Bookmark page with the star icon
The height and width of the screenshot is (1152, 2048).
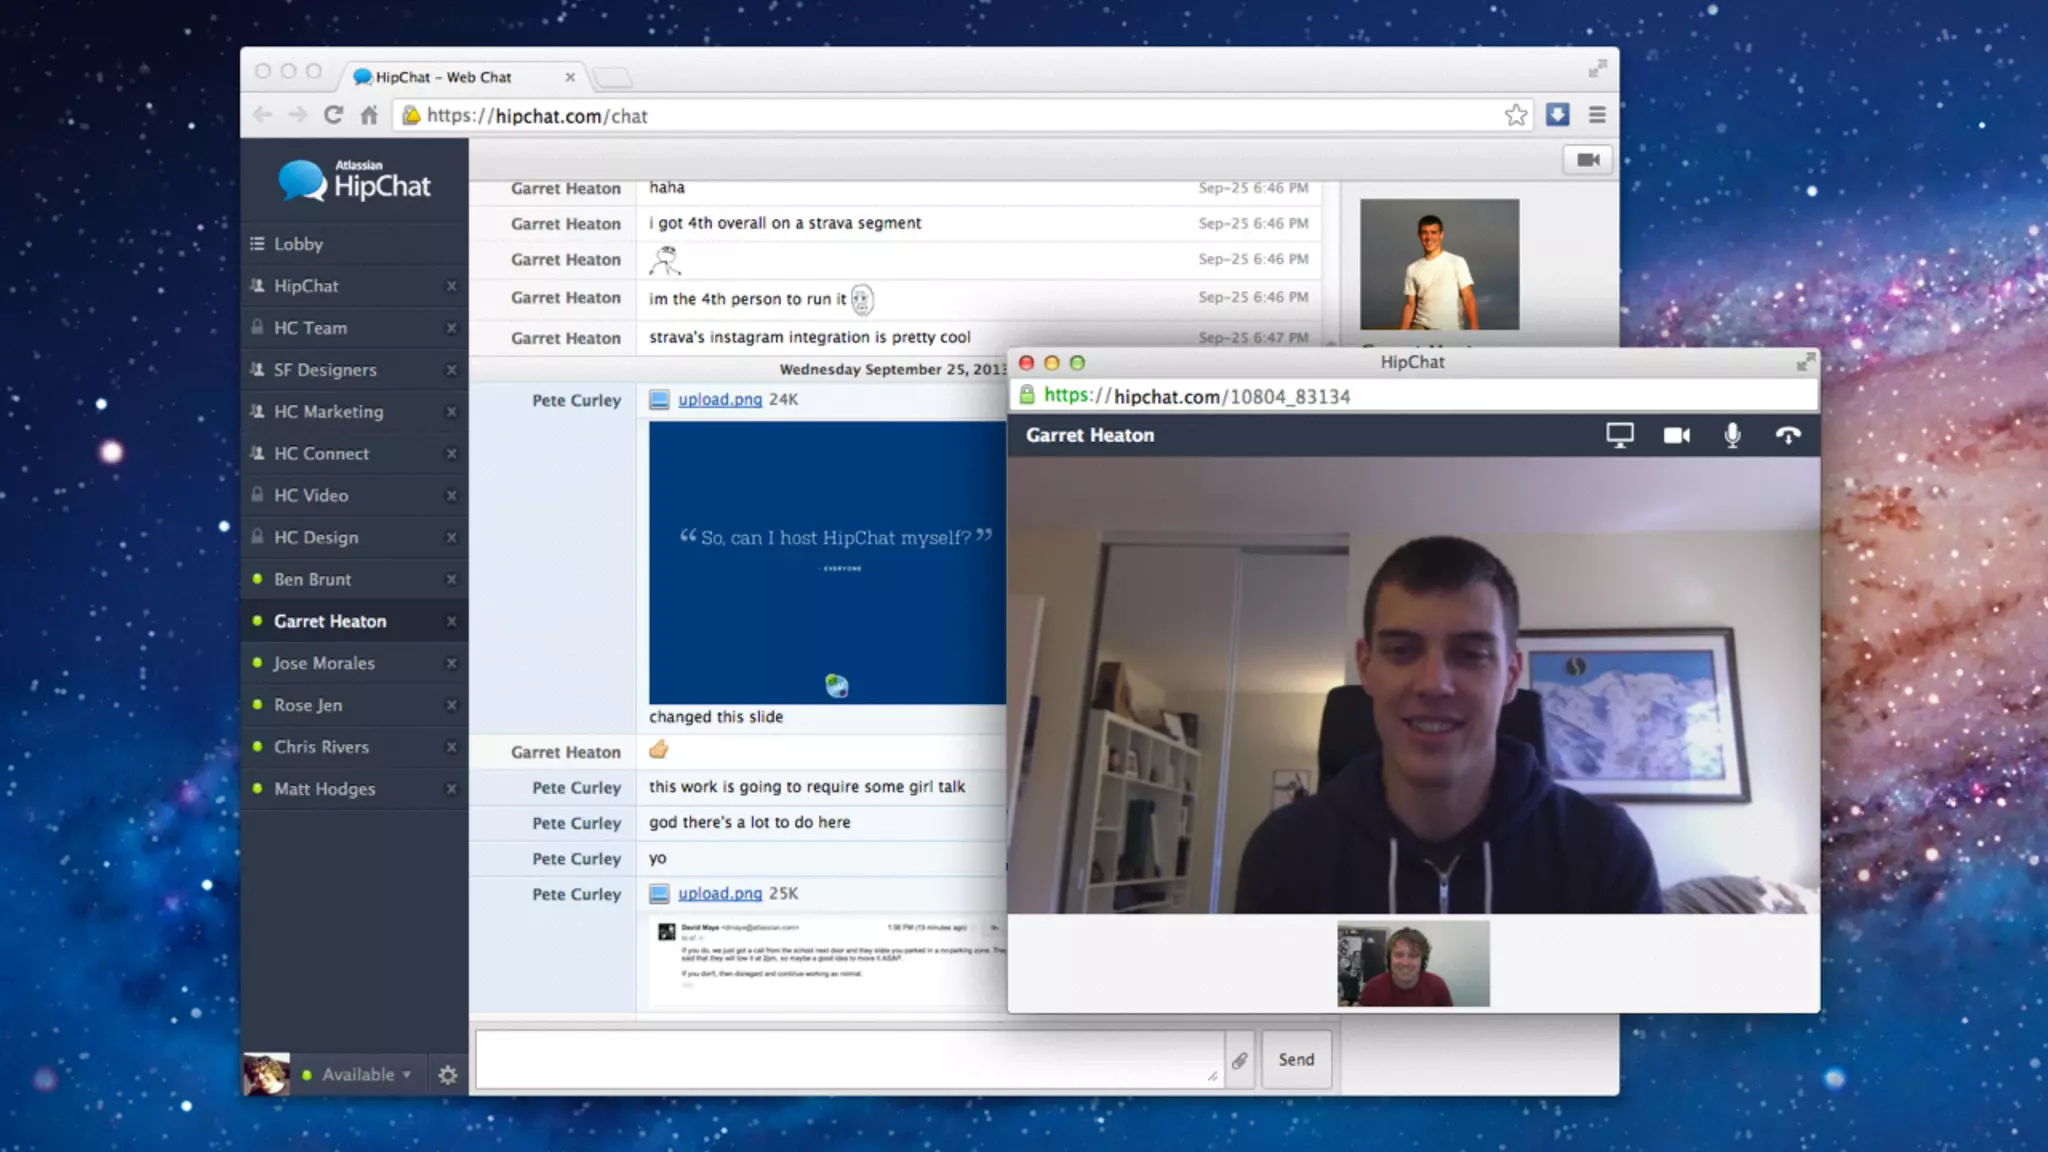pos(1515,115)
